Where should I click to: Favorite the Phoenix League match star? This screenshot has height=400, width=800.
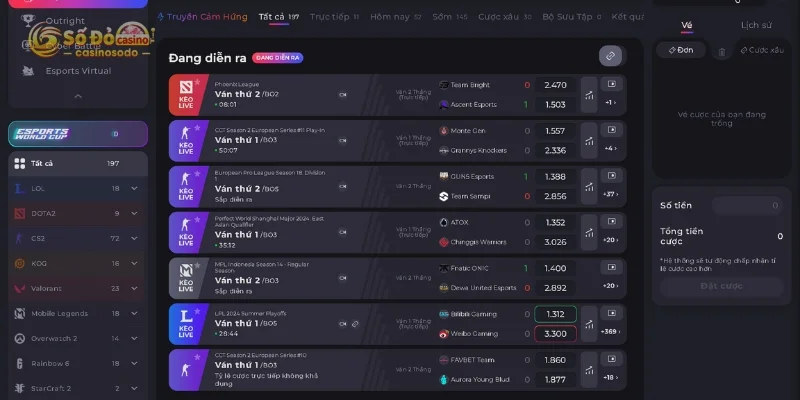click(x=197, y=82)
